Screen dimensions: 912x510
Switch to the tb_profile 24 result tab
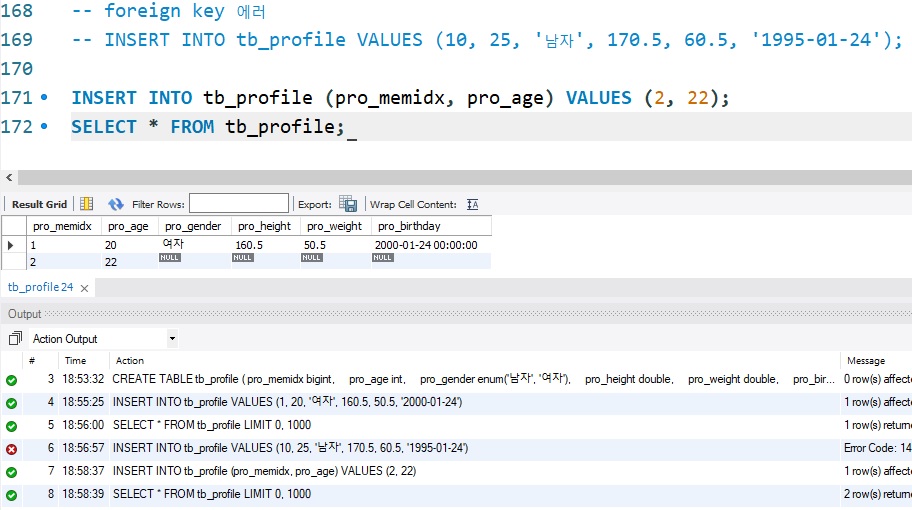[40, 287]
